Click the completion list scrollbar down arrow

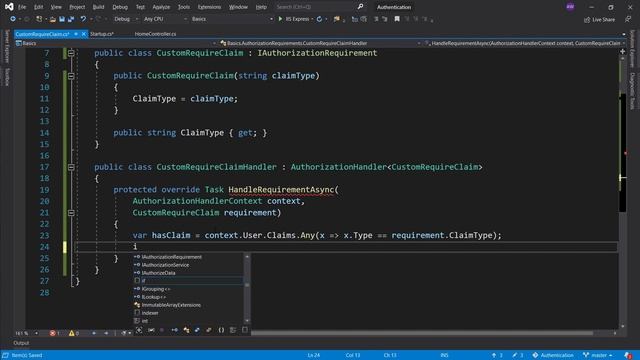(247, 321)
